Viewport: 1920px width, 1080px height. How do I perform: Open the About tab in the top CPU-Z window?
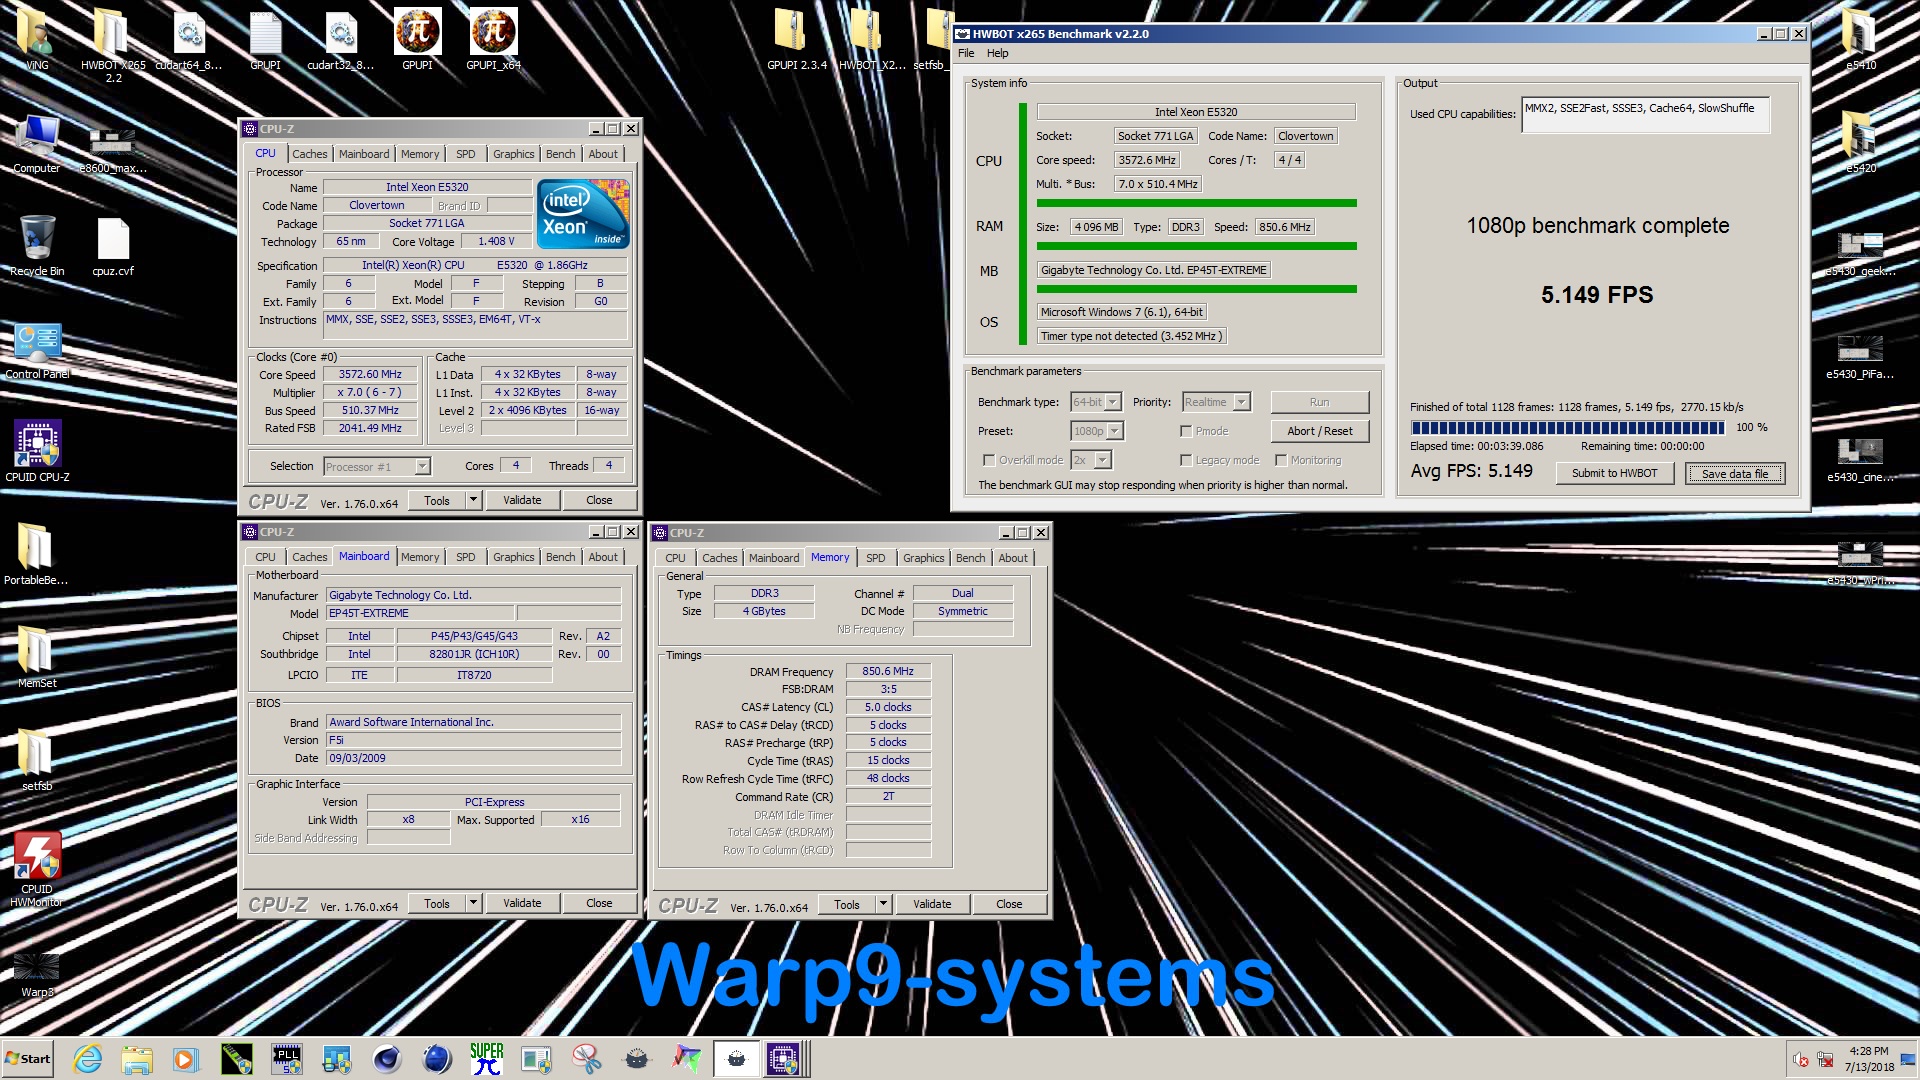(603, 154)
